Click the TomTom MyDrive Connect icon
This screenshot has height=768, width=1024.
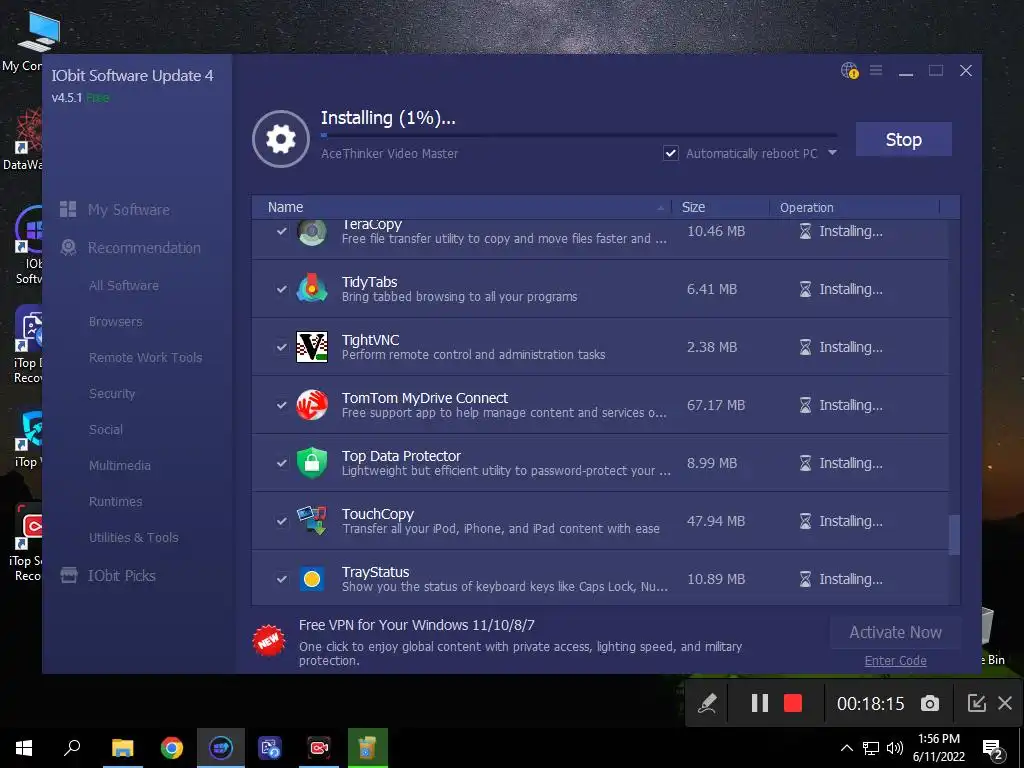tap(312, 404)
